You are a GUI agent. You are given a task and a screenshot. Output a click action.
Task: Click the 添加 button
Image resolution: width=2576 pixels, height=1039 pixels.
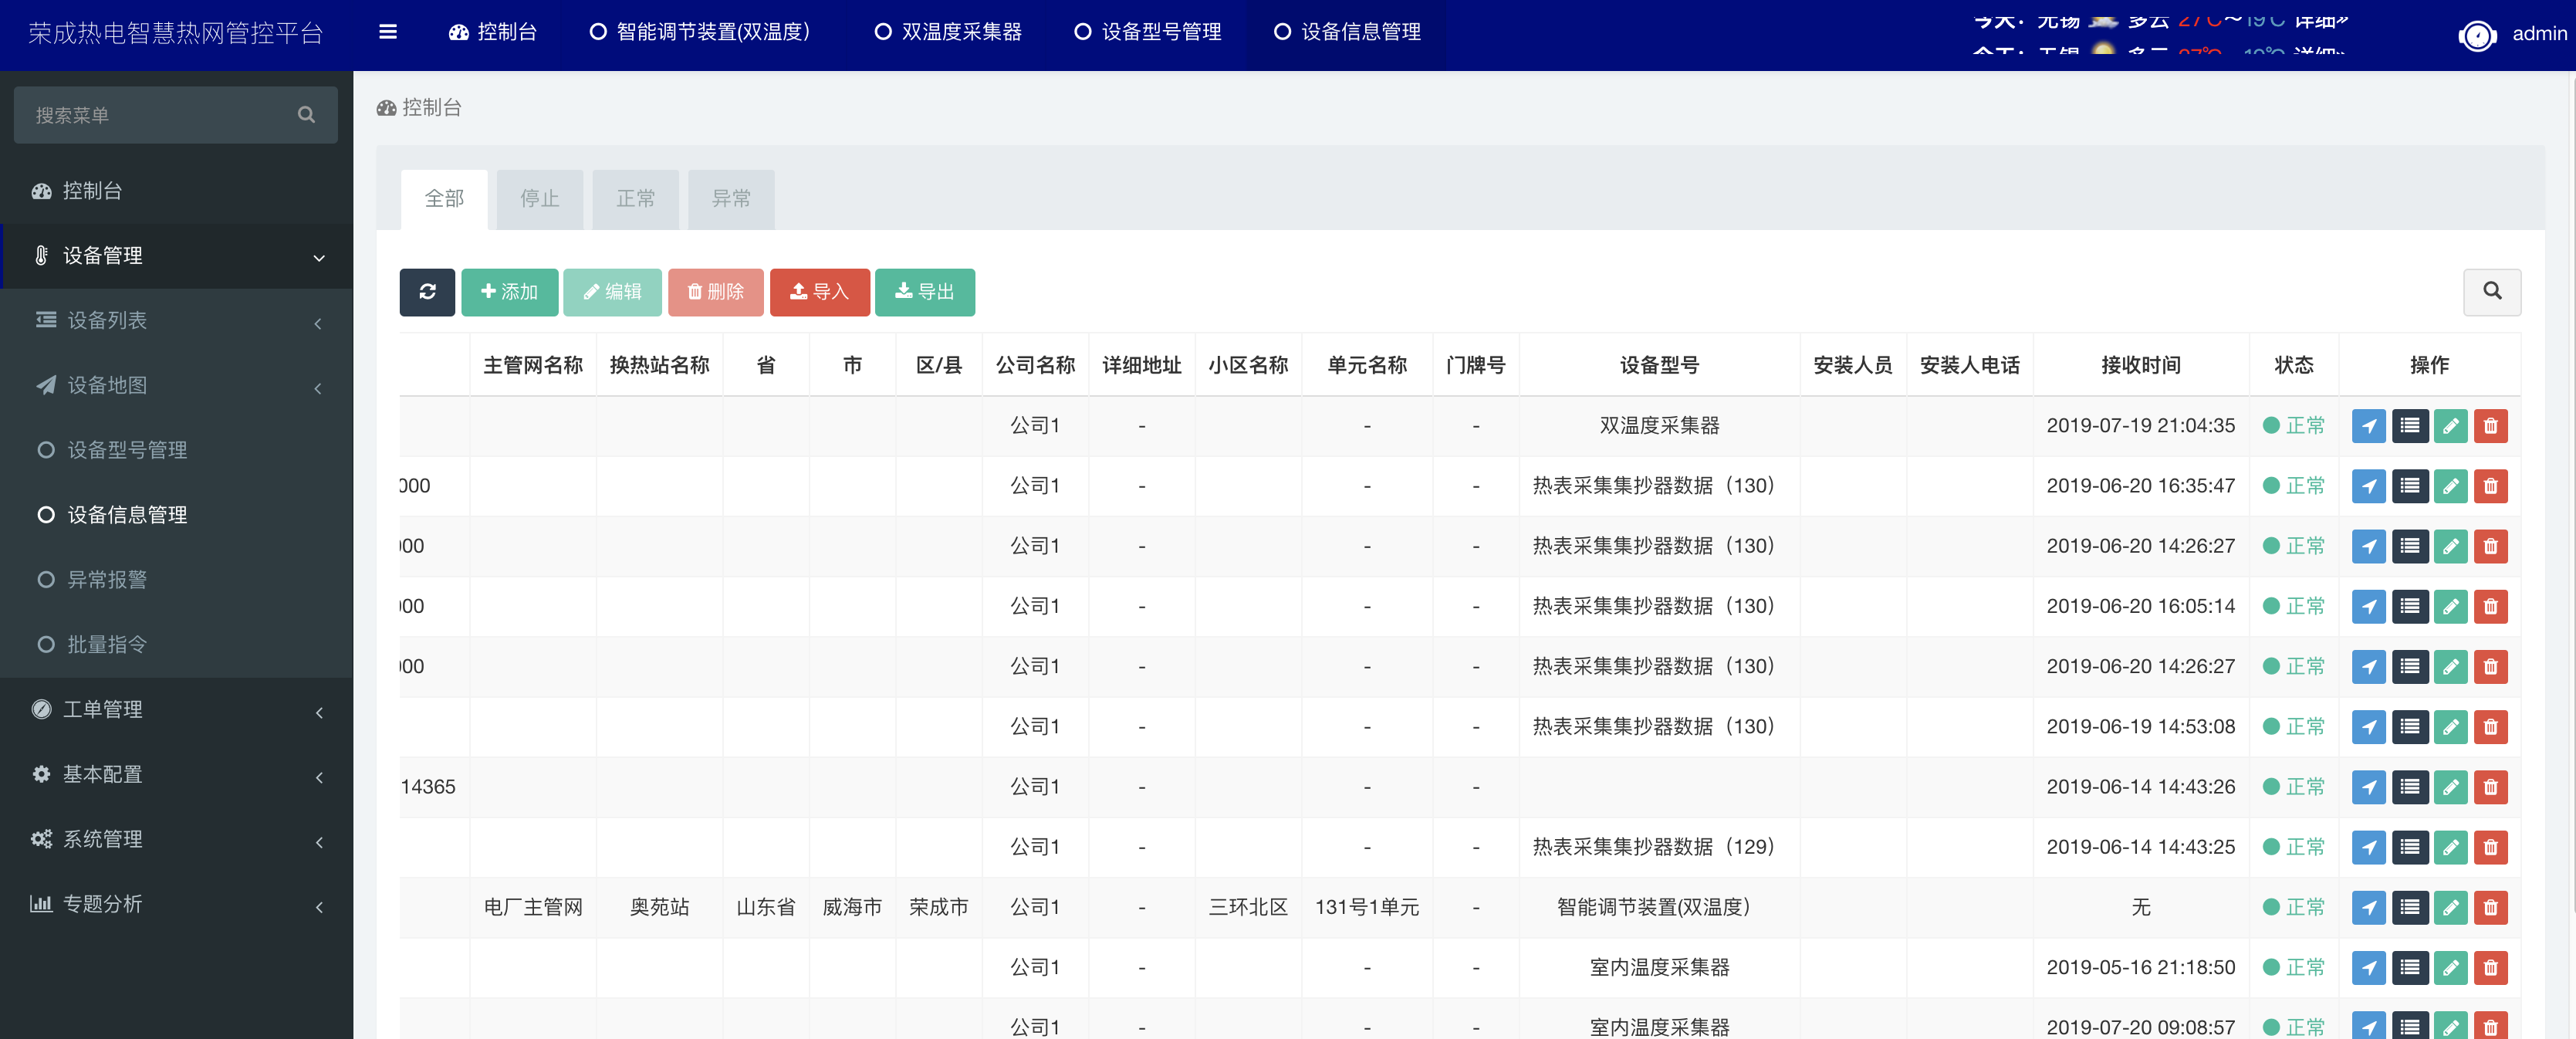pyautogui.click(x=510, y=292)
